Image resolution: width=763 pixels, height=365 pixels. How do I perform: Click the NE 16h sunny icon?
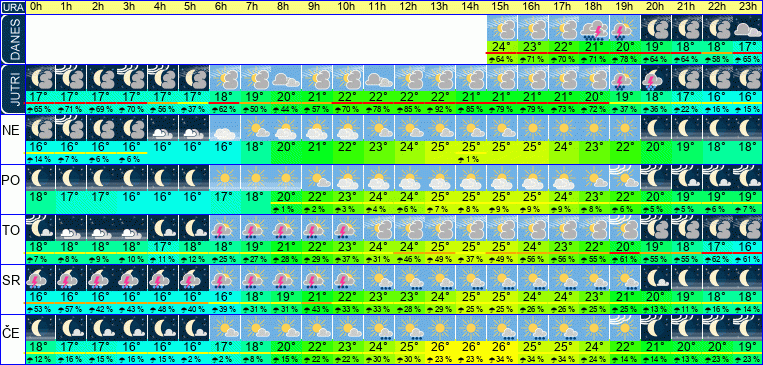pyautogui.click(x=532, y=128)
